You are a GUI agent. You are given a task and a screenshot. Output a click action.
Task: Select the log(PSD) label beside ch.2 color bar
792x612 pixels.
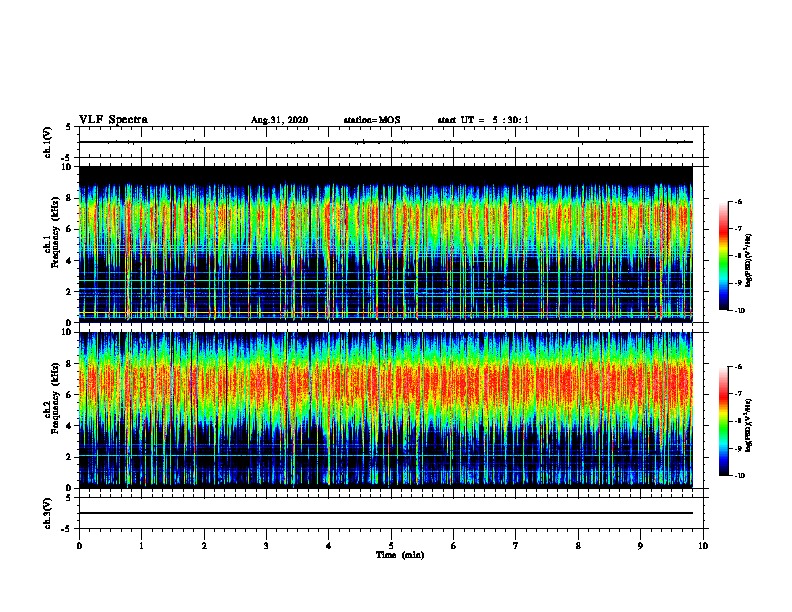pos(749,426)
